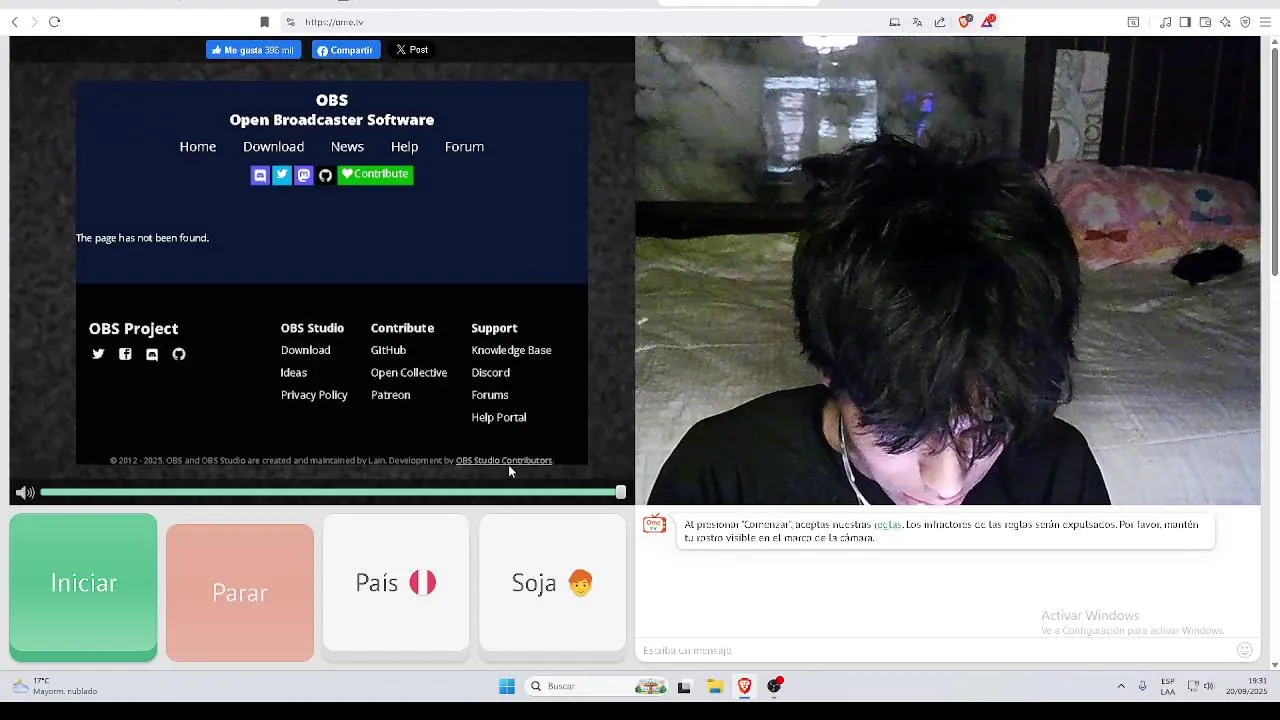Open the Discord link under Support
The image size is (1280, 720).
click(x=490, y=372)
